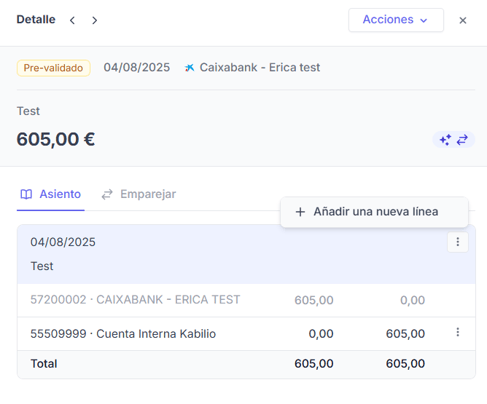Go to previous detail with left chevron
487x404 pixels.
[x=72, y=20]
